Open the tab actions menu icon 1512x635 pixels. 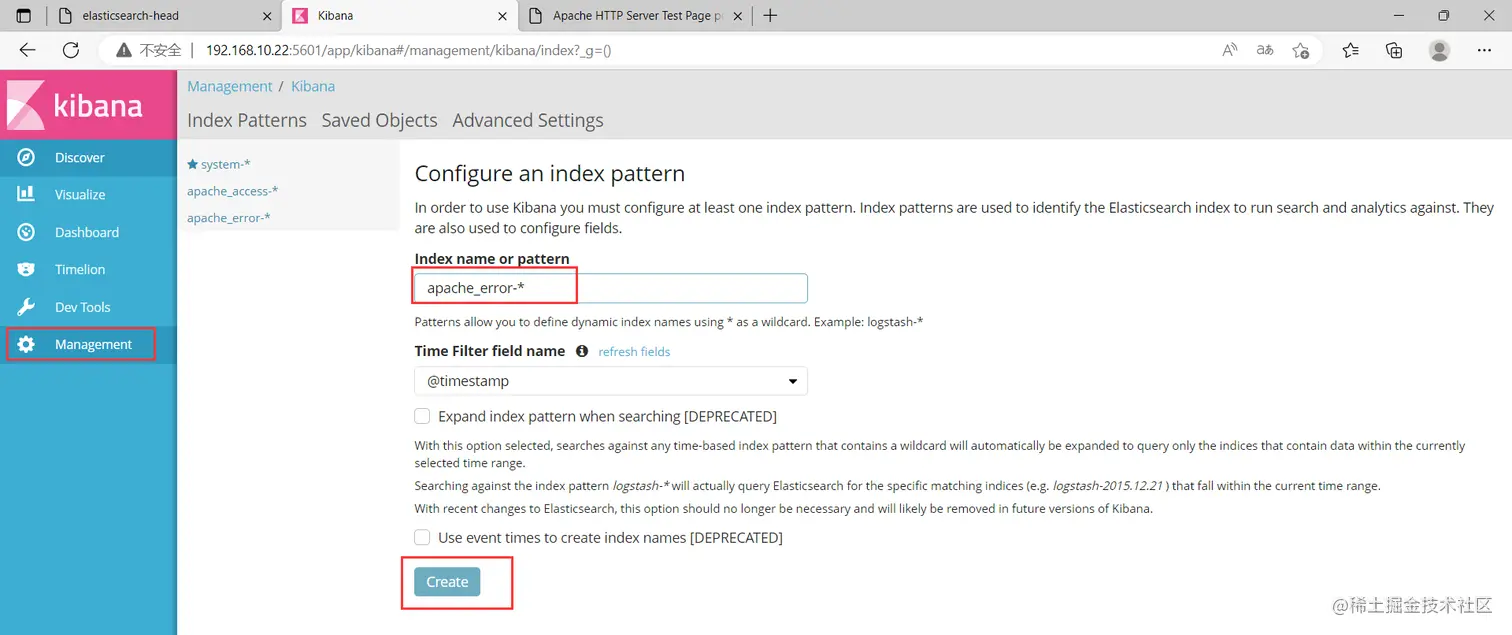tap(24, 15)
